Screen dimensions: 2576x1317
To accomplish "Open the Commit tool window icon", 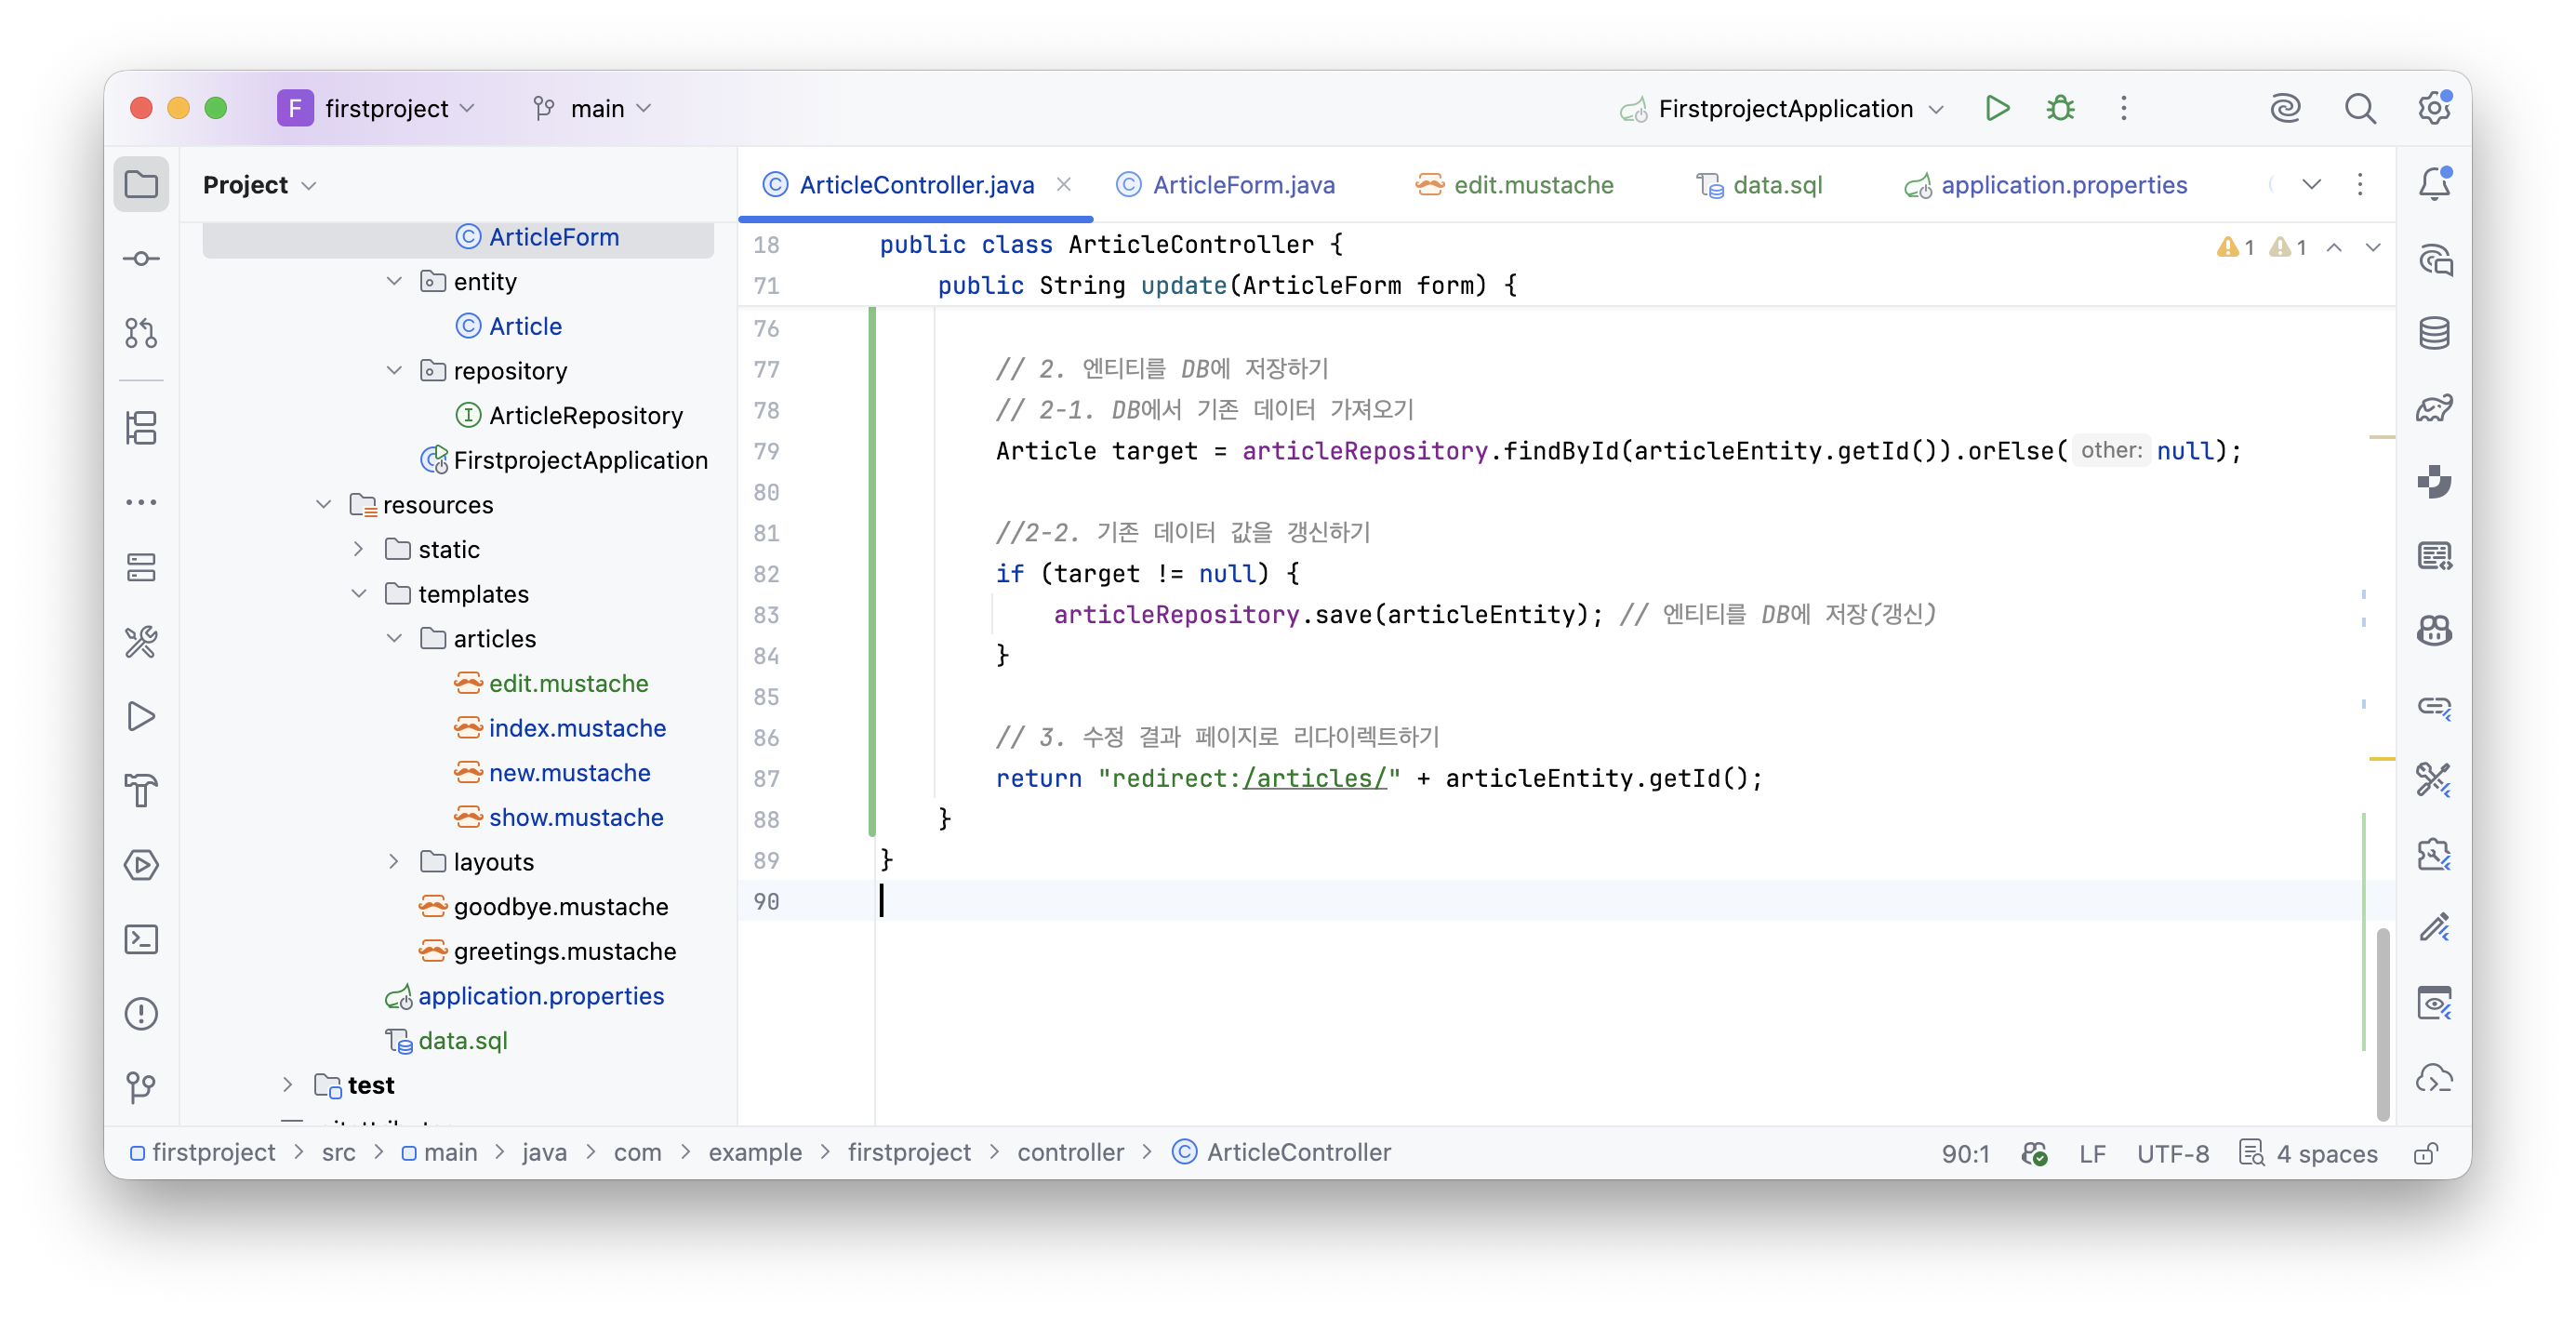I will tap(141, 259).
